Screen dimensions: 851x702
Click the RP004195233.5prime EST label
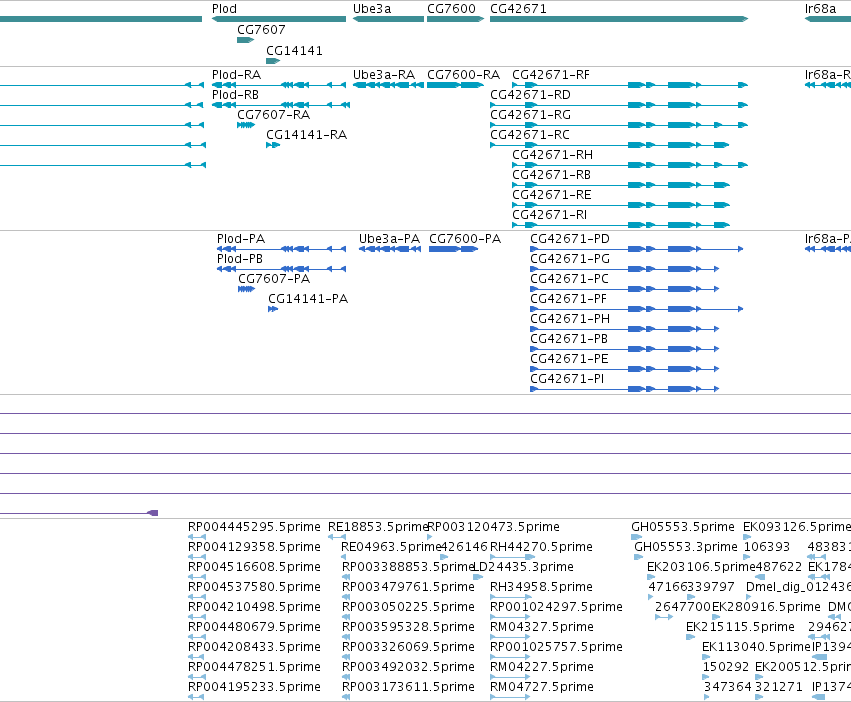(254, 687)
